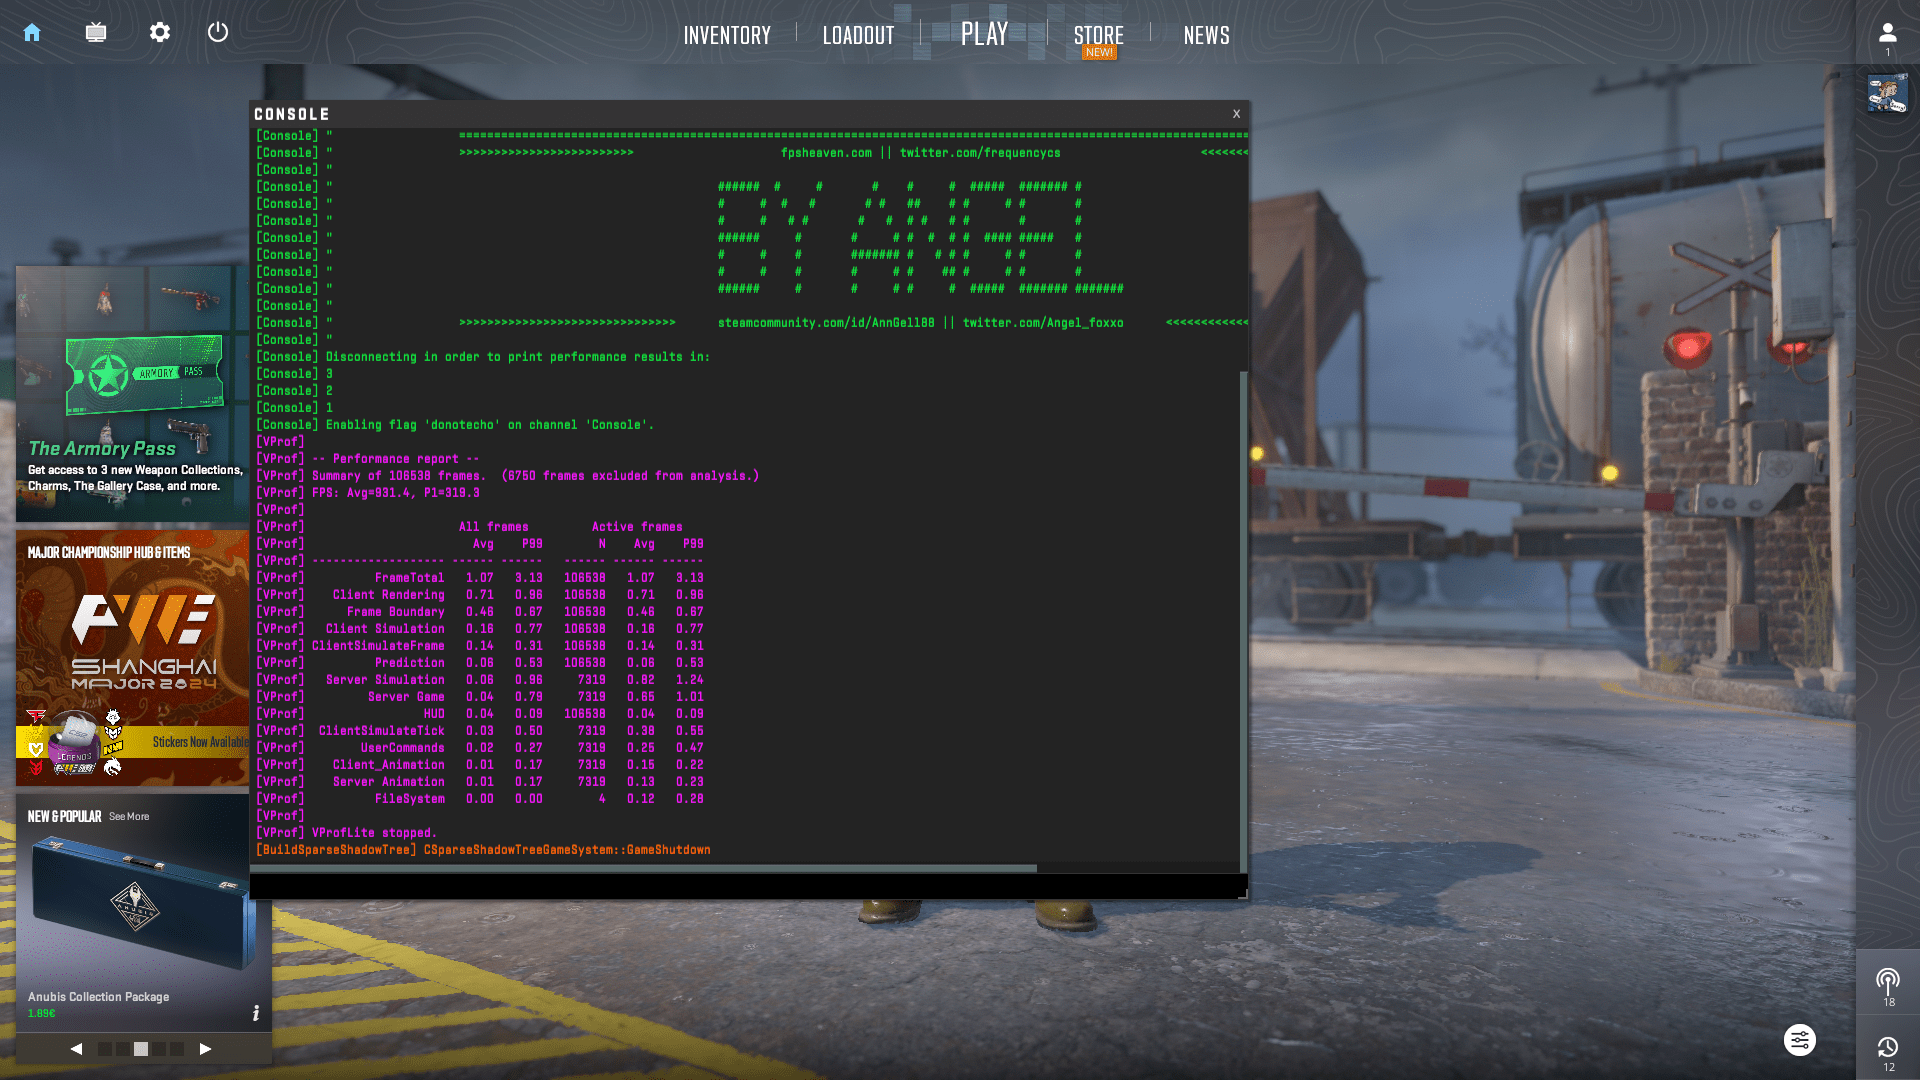Click the UserCommands row

click(480, 748)
